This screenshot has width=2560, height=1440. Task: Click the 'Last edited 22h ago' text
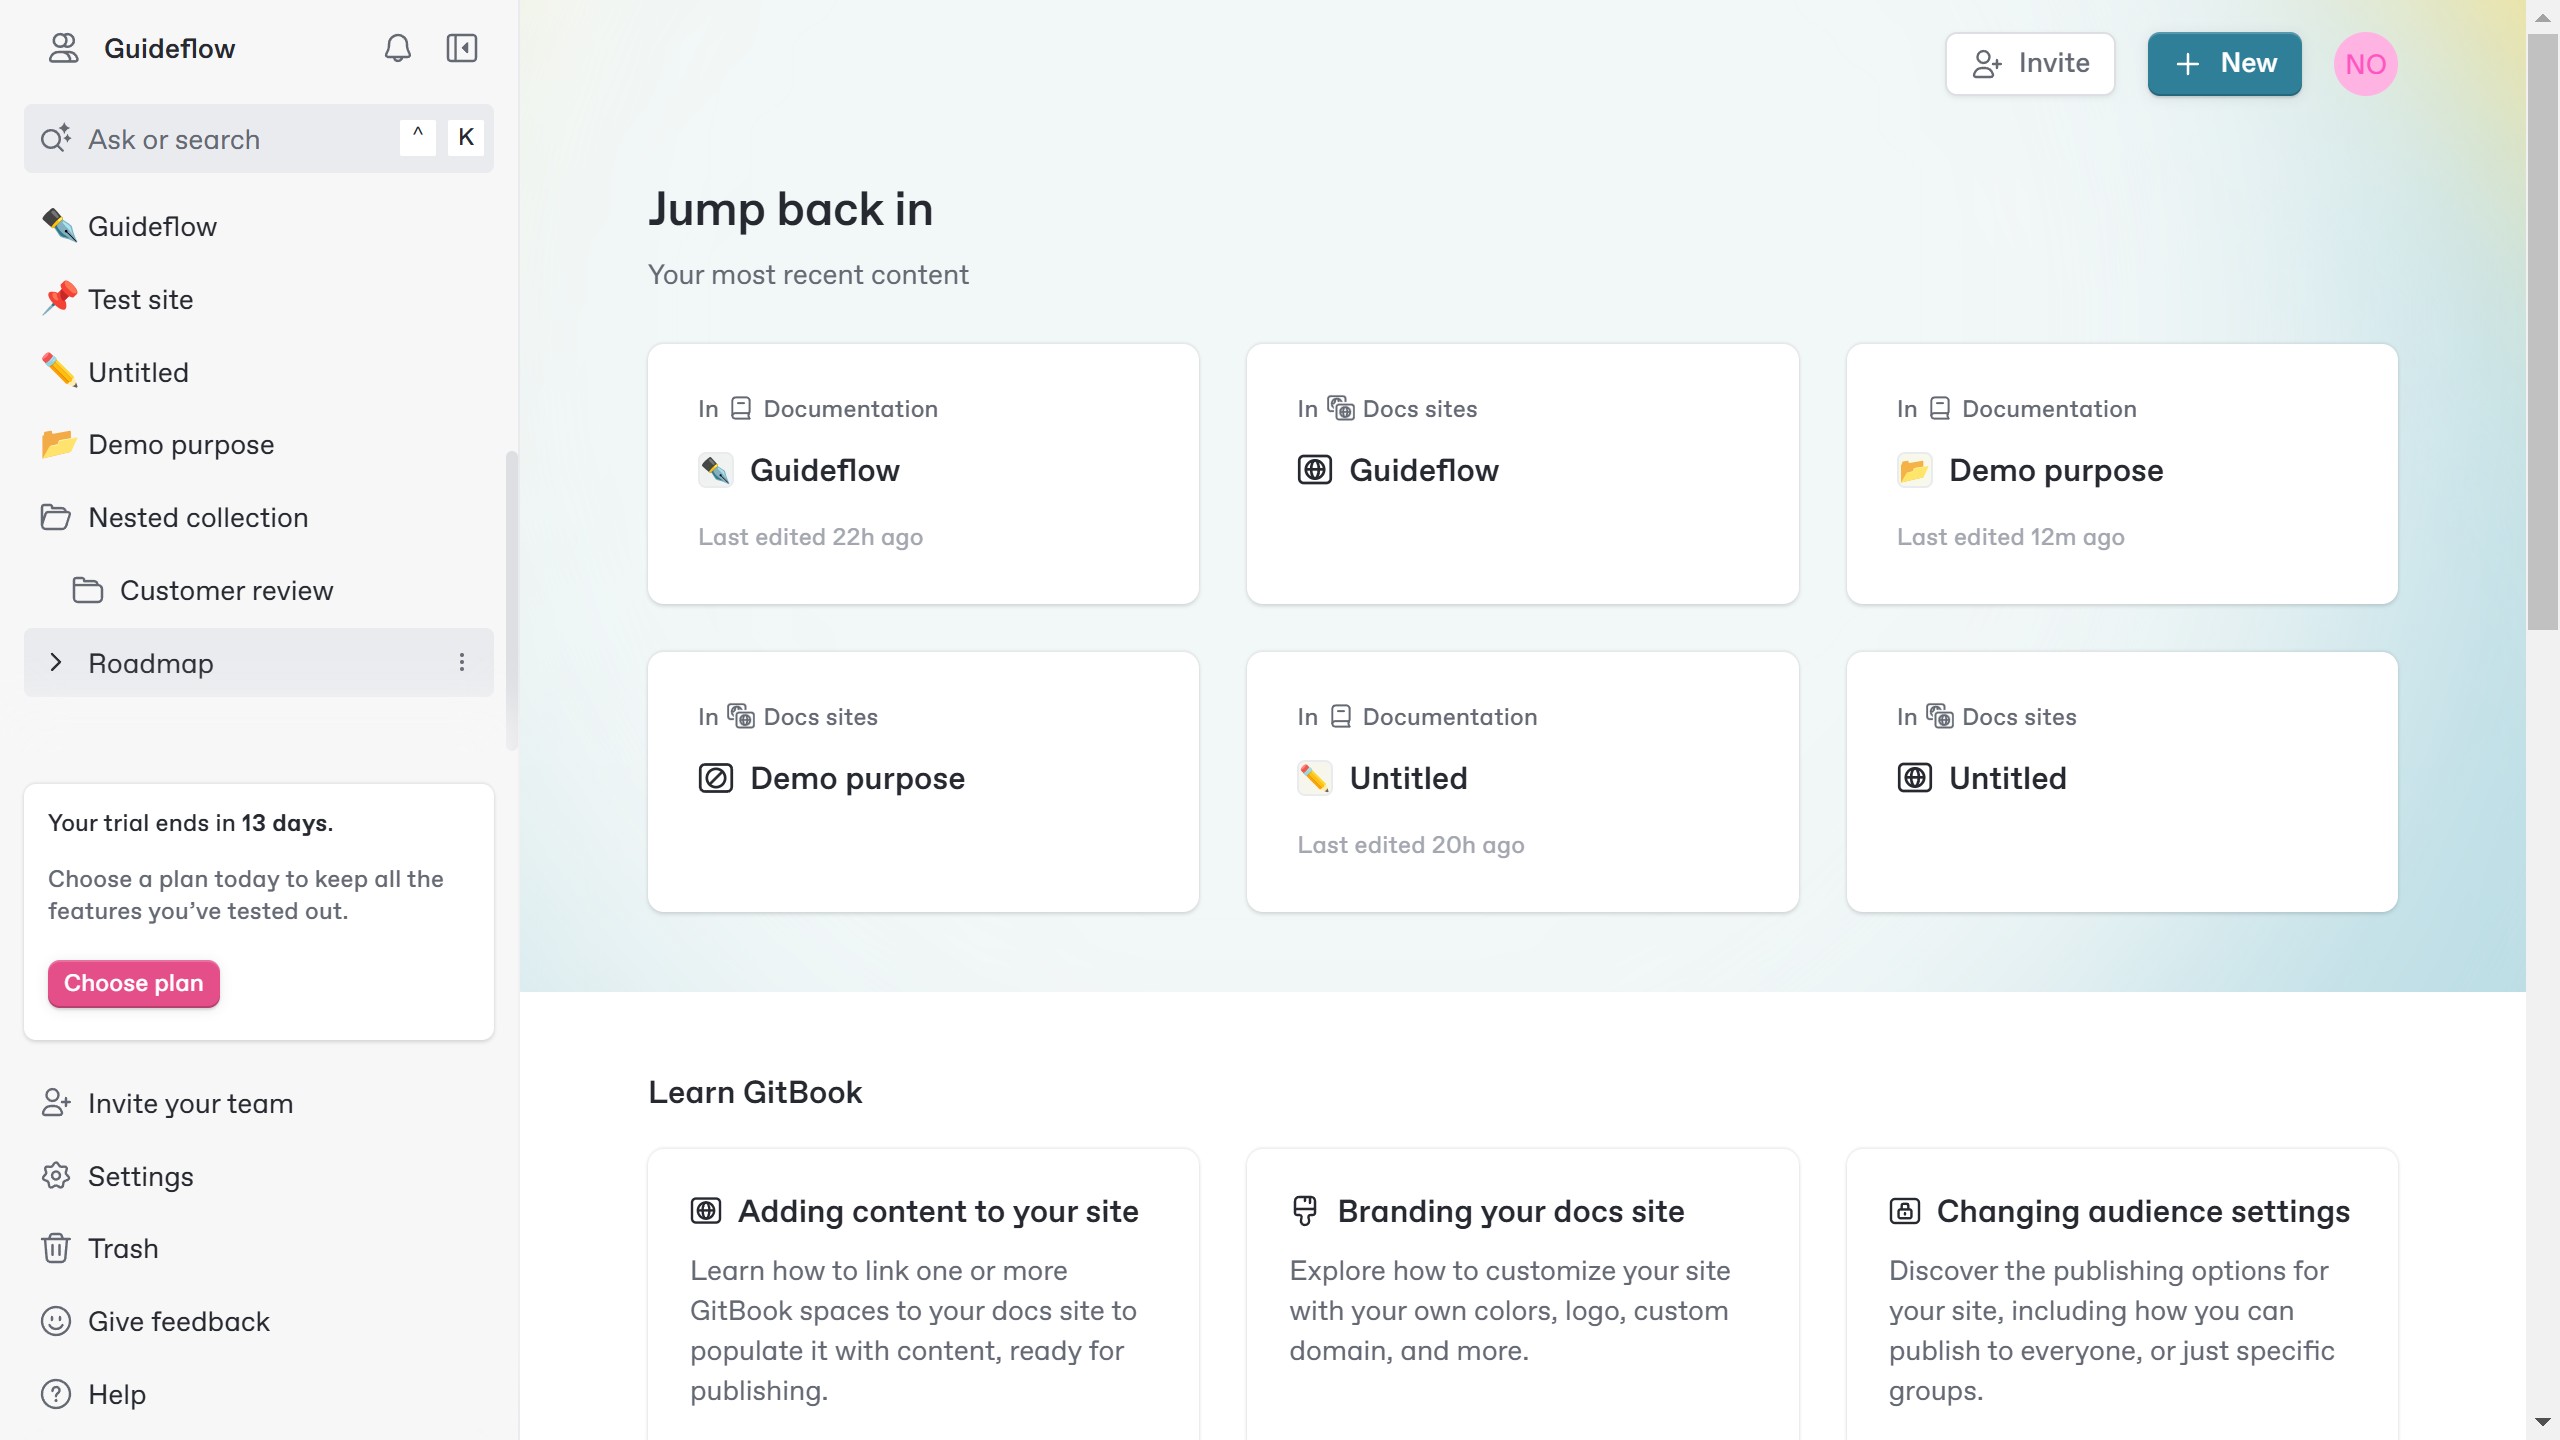(810, 537)
